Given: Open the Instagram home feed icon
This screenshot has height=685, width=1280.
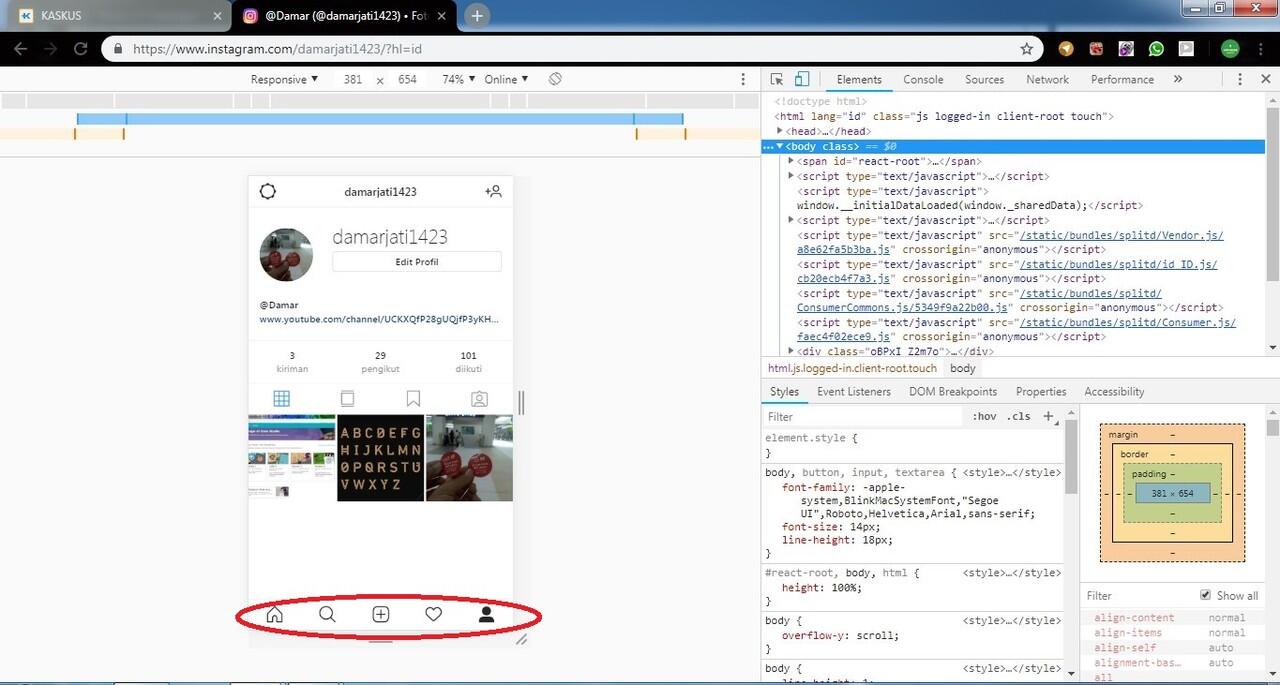Looking at the screenshot, I should point(275,614).
